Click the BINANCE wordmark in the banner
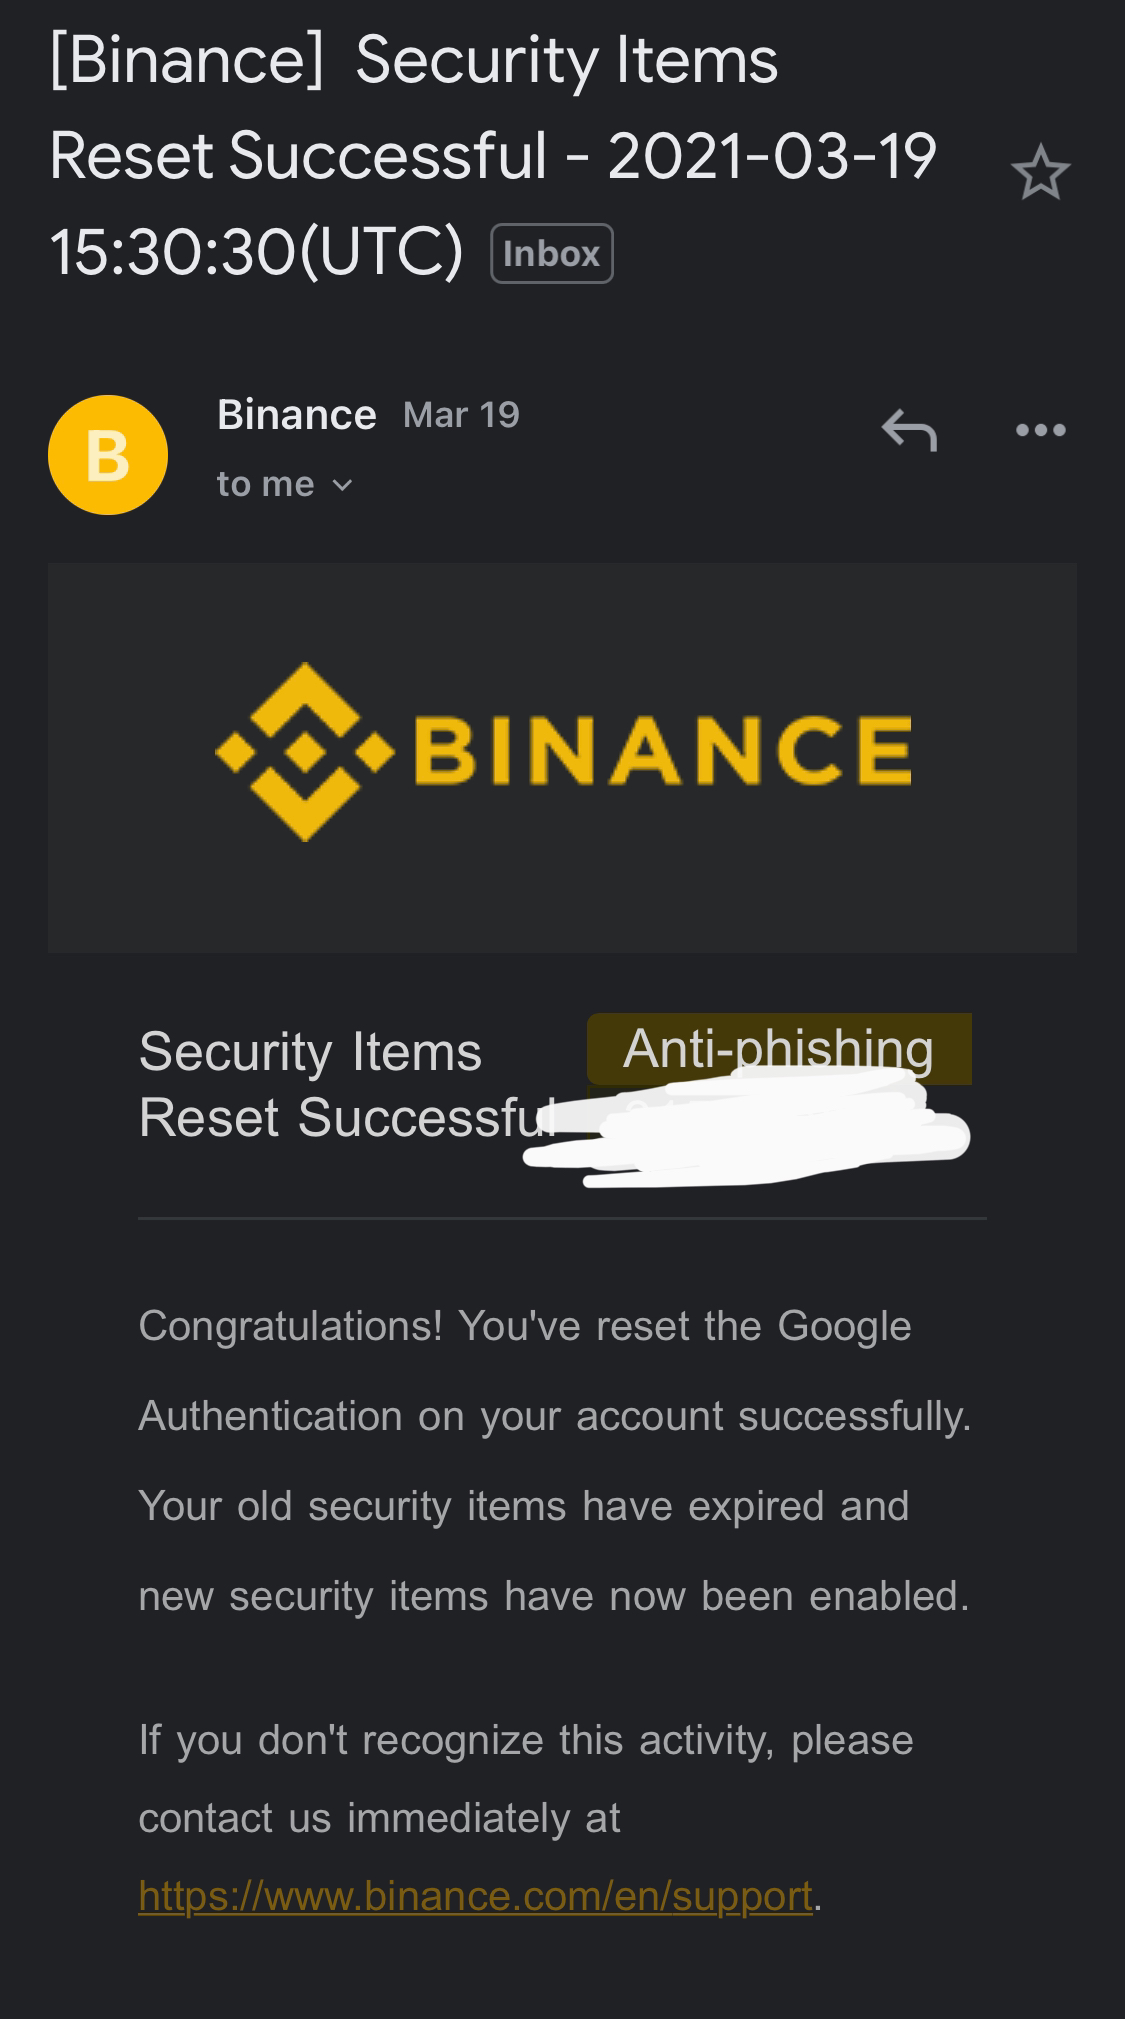The height and width of the screenshot is (2019, 1125). click(x=662, y=749)
